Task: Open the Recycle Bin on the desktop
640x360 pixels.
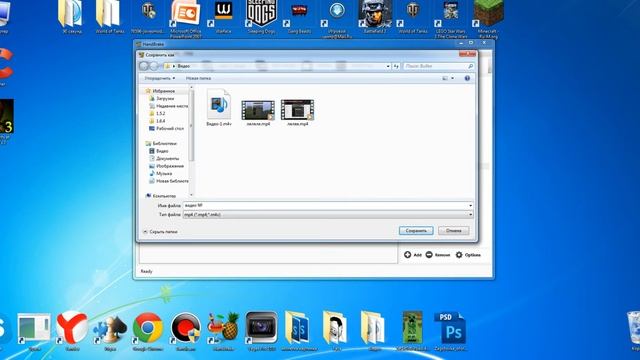Action: (633, 331)
